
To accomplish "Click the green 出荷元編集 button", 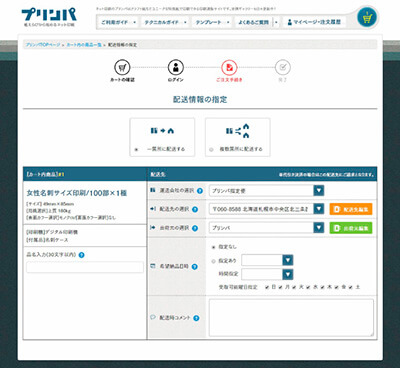I will click(351, 228).
